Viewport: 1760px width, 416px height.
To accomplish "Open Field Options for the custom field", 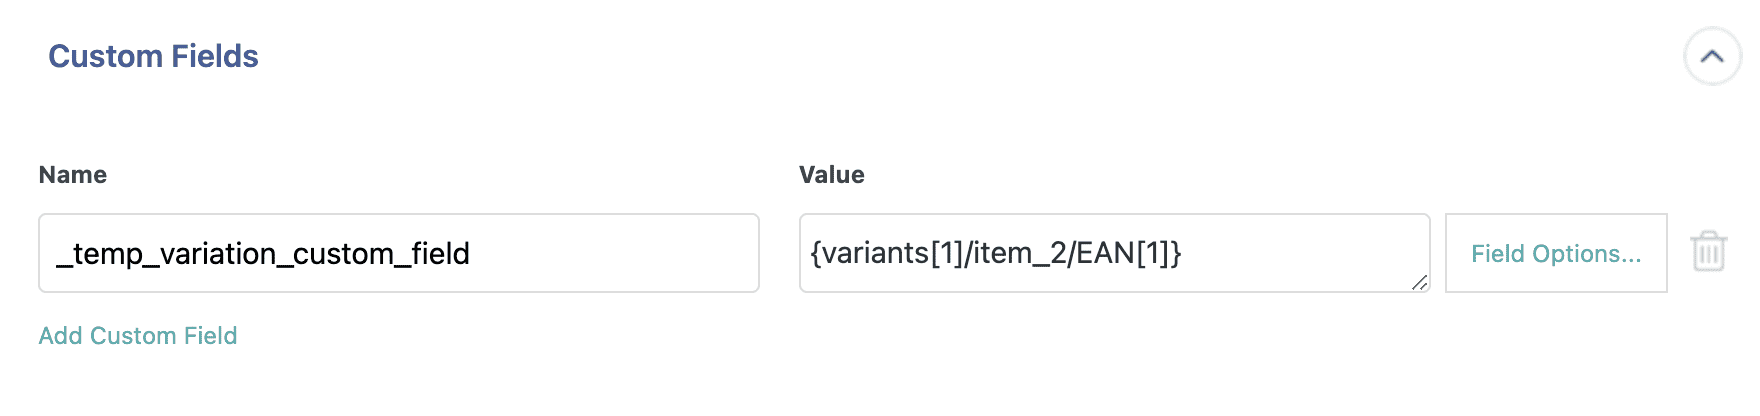I will [x=1555, y=253].
